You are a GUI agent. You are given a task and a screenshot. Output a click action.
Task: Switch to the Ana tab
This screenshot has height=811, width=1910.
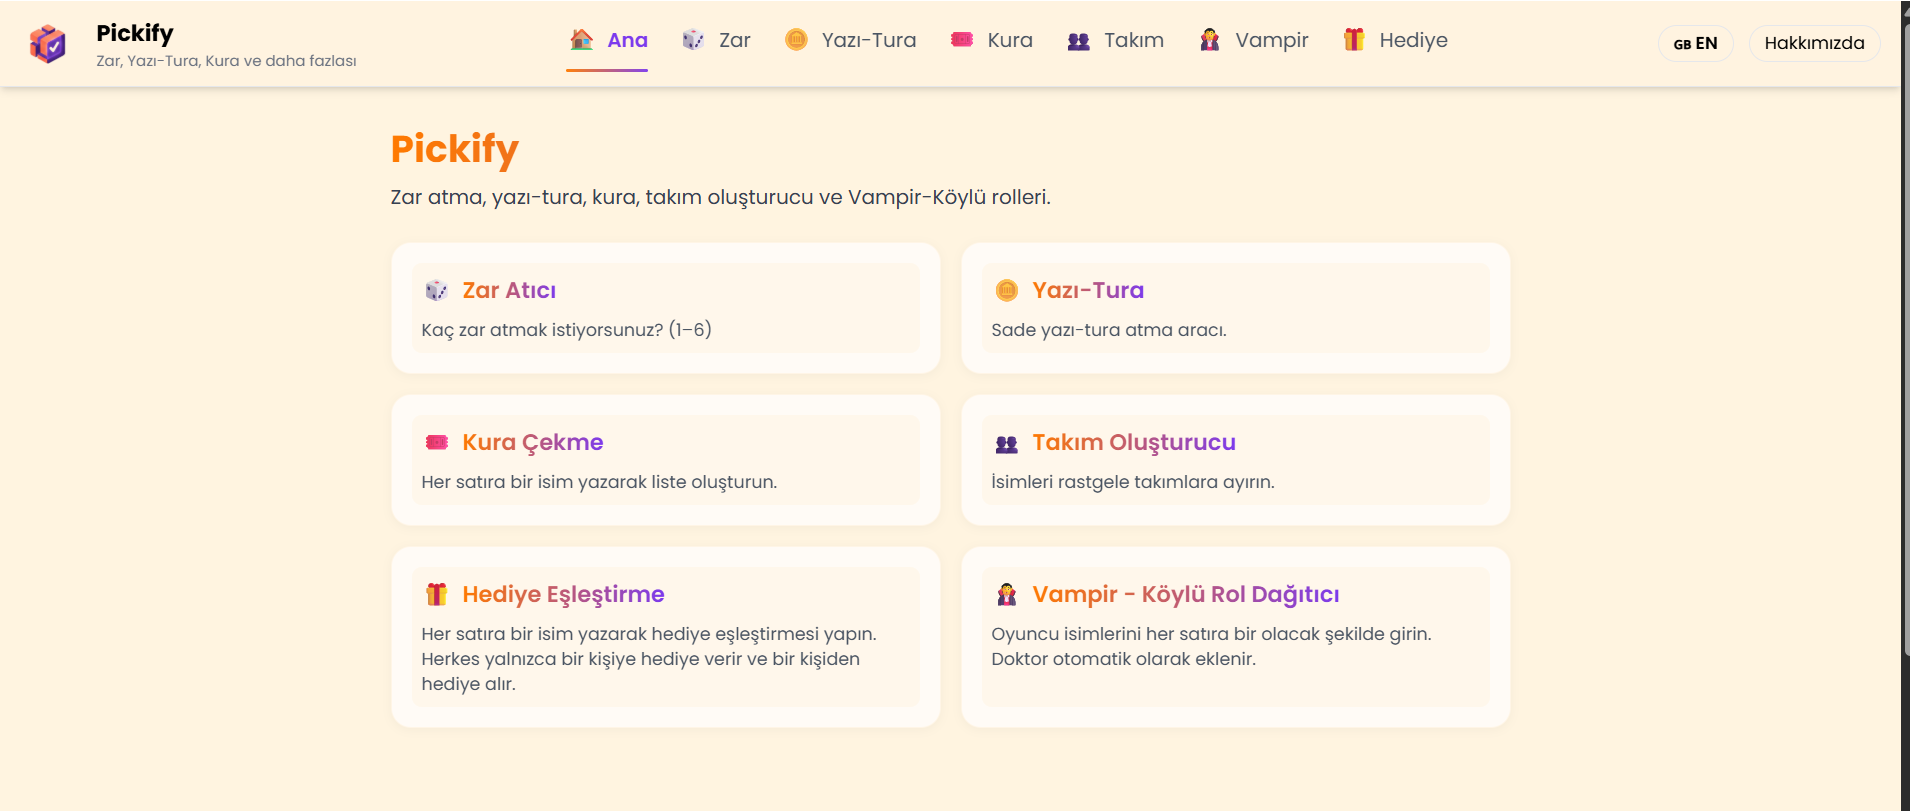point(607,41)
